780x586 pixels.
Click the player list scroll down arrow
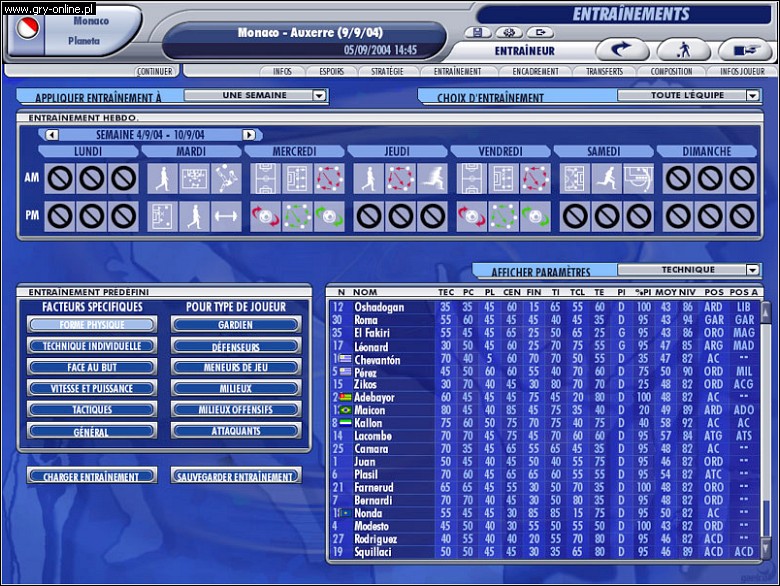pyautogui.click(x=766, y=548)
